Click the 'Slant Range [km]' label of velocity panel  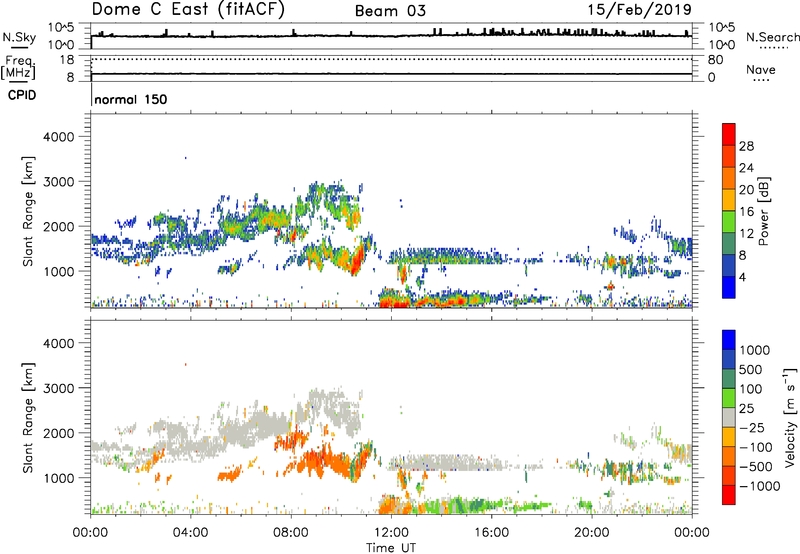click(28, 418)
